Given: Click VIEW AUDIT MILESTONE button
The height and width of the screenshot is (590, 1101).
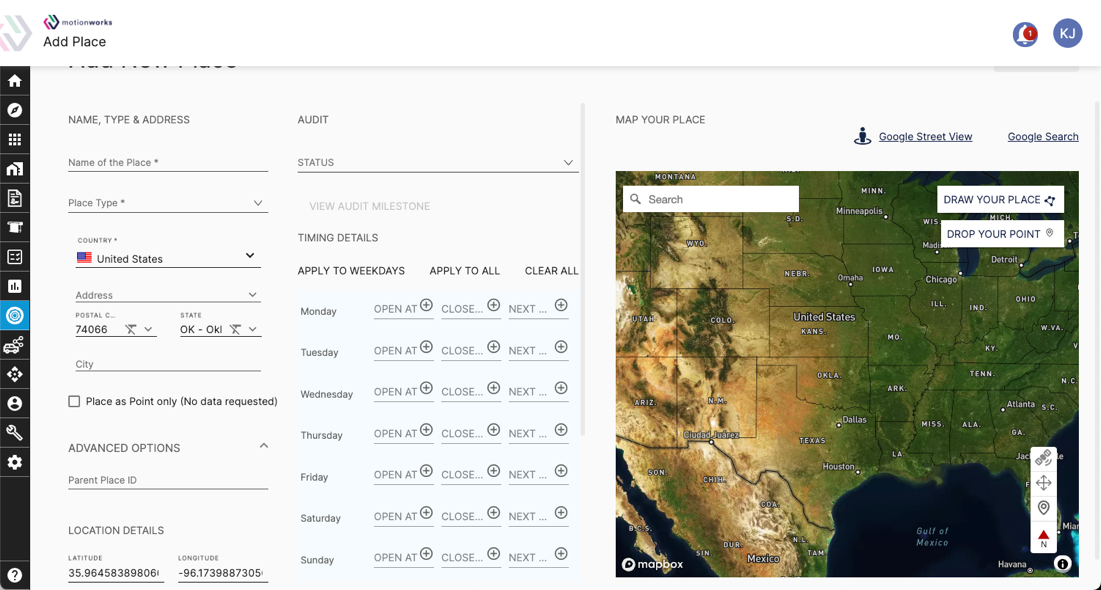Looking at the screenshot, I should pos(370,206).
